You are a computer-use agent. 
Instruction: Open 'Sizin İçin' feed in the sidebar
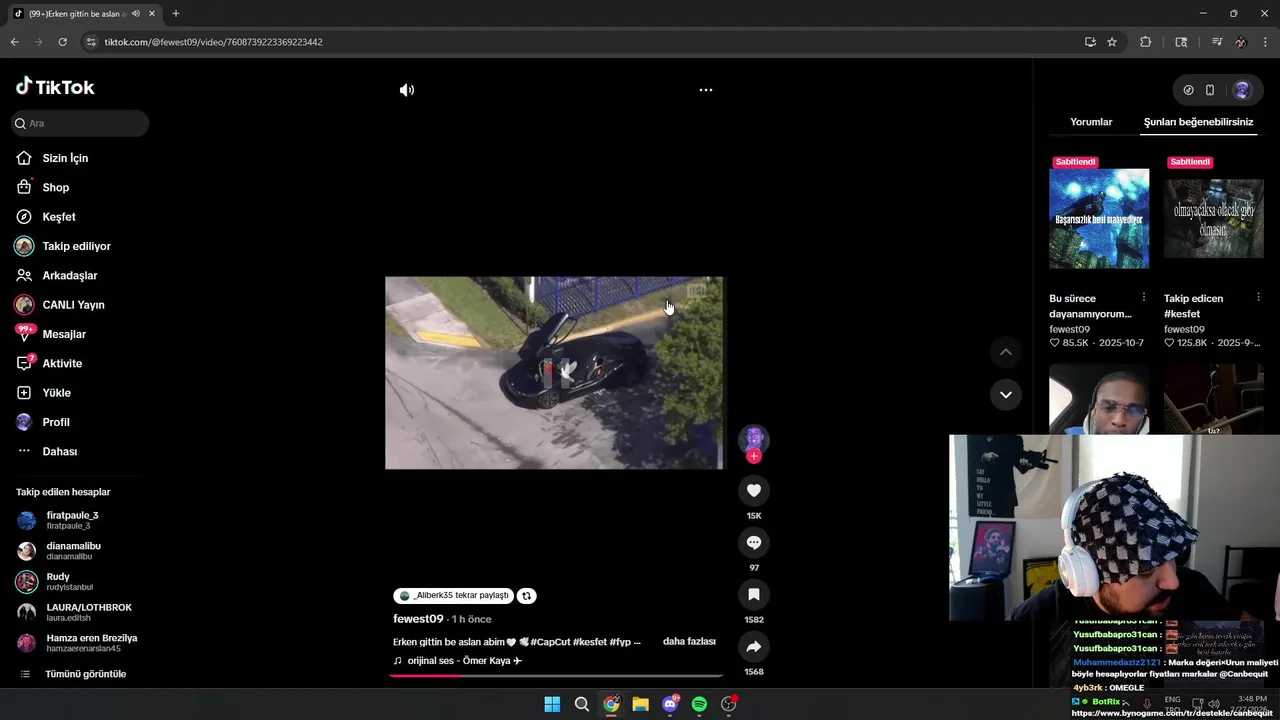pos(65,158)
